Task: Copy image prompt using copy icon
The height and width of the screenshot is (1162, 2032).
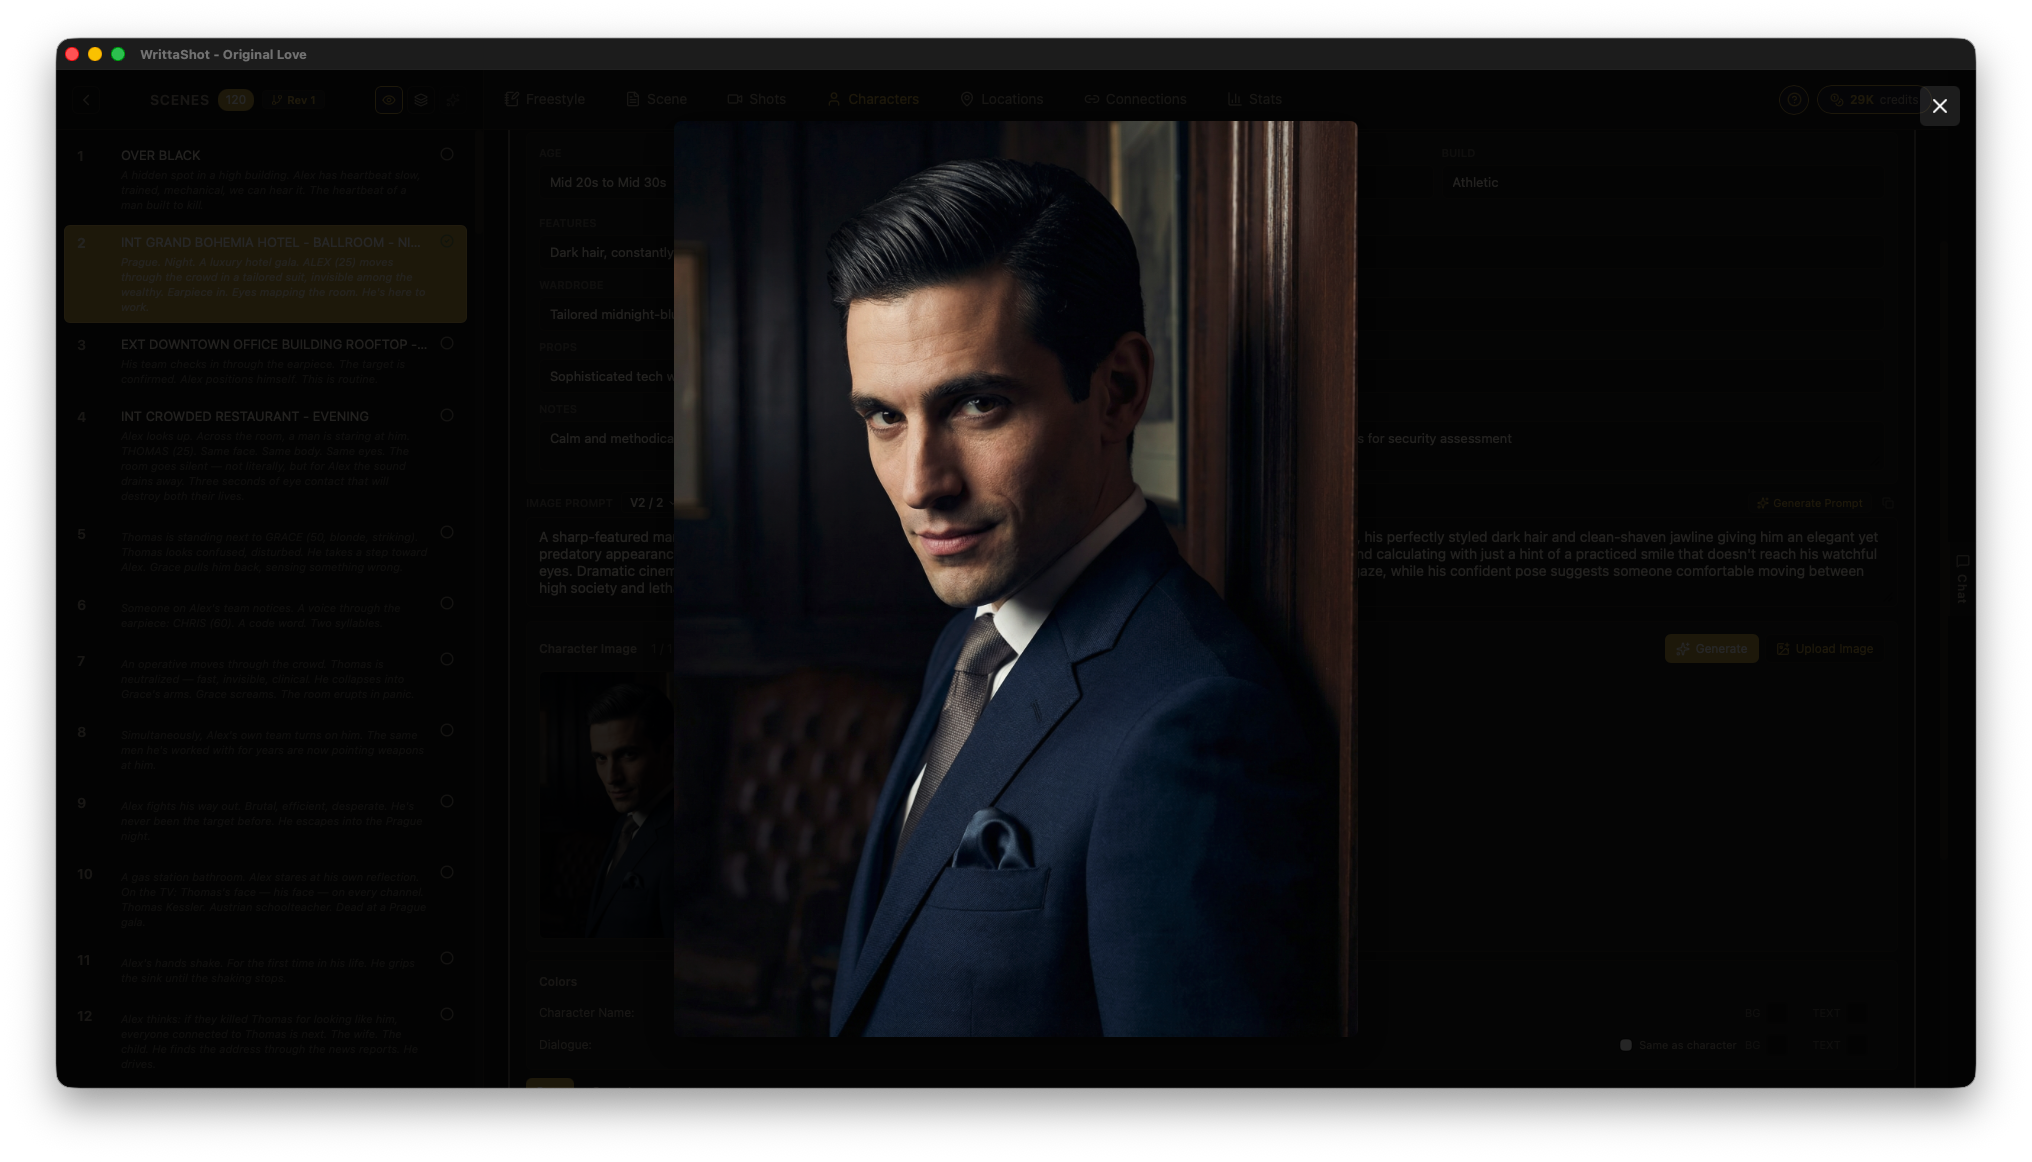Action: click(1888, 504)
